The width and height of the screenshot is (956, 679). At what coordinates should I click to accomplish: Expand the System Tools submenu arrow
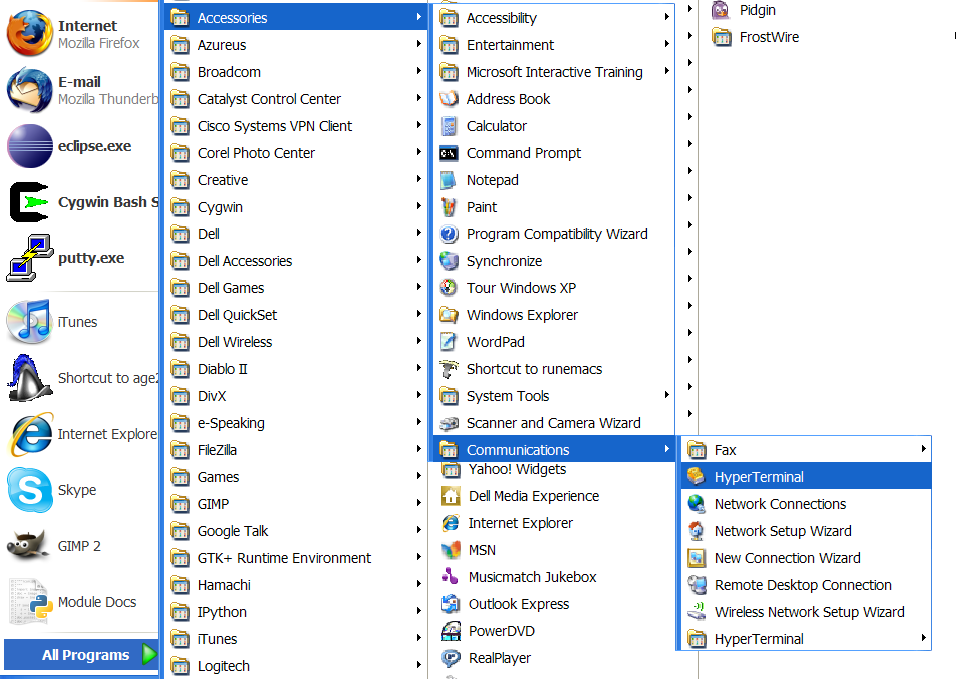pos(666,395)
